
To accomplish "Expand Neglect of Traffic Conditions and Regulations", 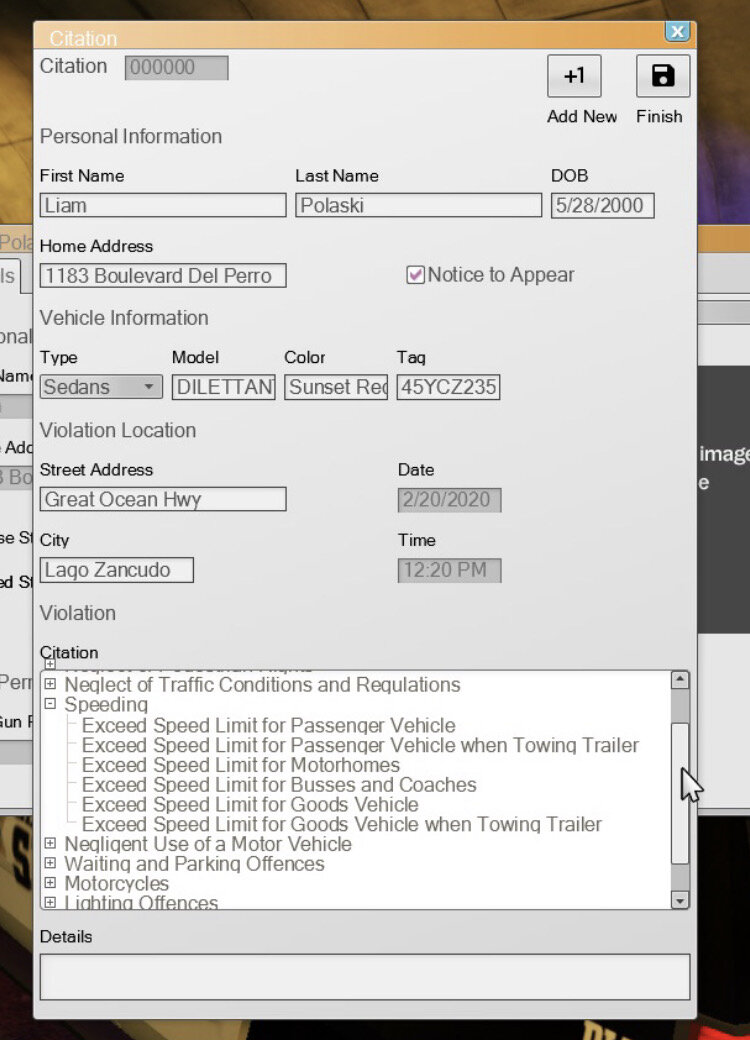I will [50, 685].
